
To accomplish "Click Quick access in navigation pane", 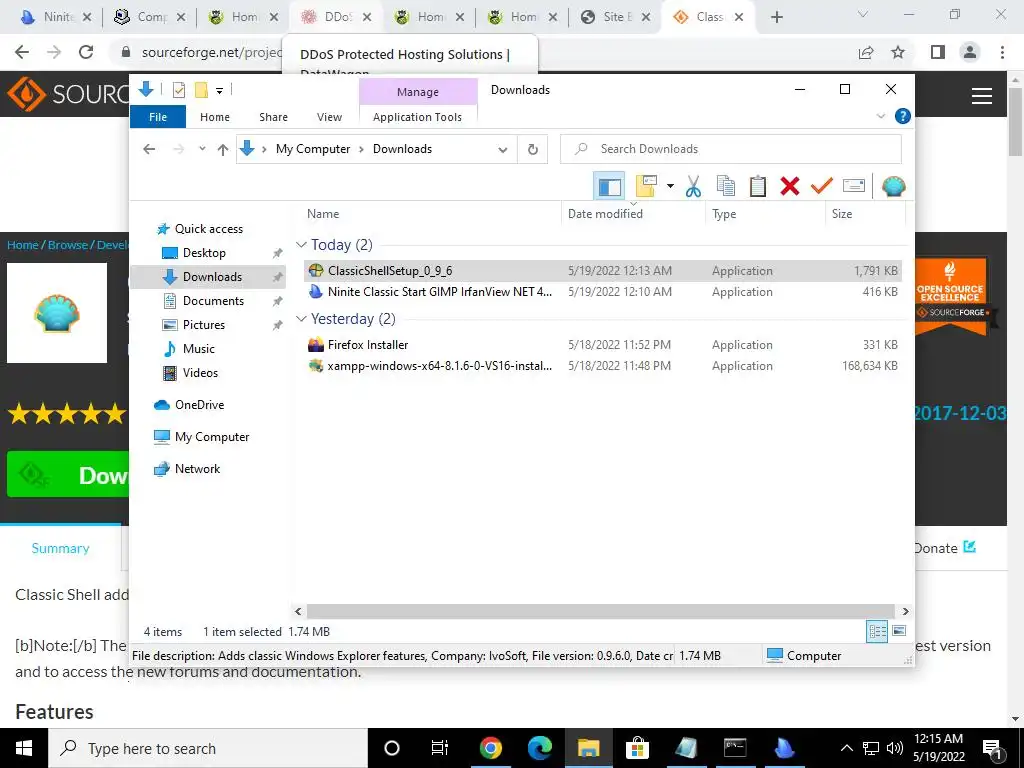I will [x=208, y=229].
